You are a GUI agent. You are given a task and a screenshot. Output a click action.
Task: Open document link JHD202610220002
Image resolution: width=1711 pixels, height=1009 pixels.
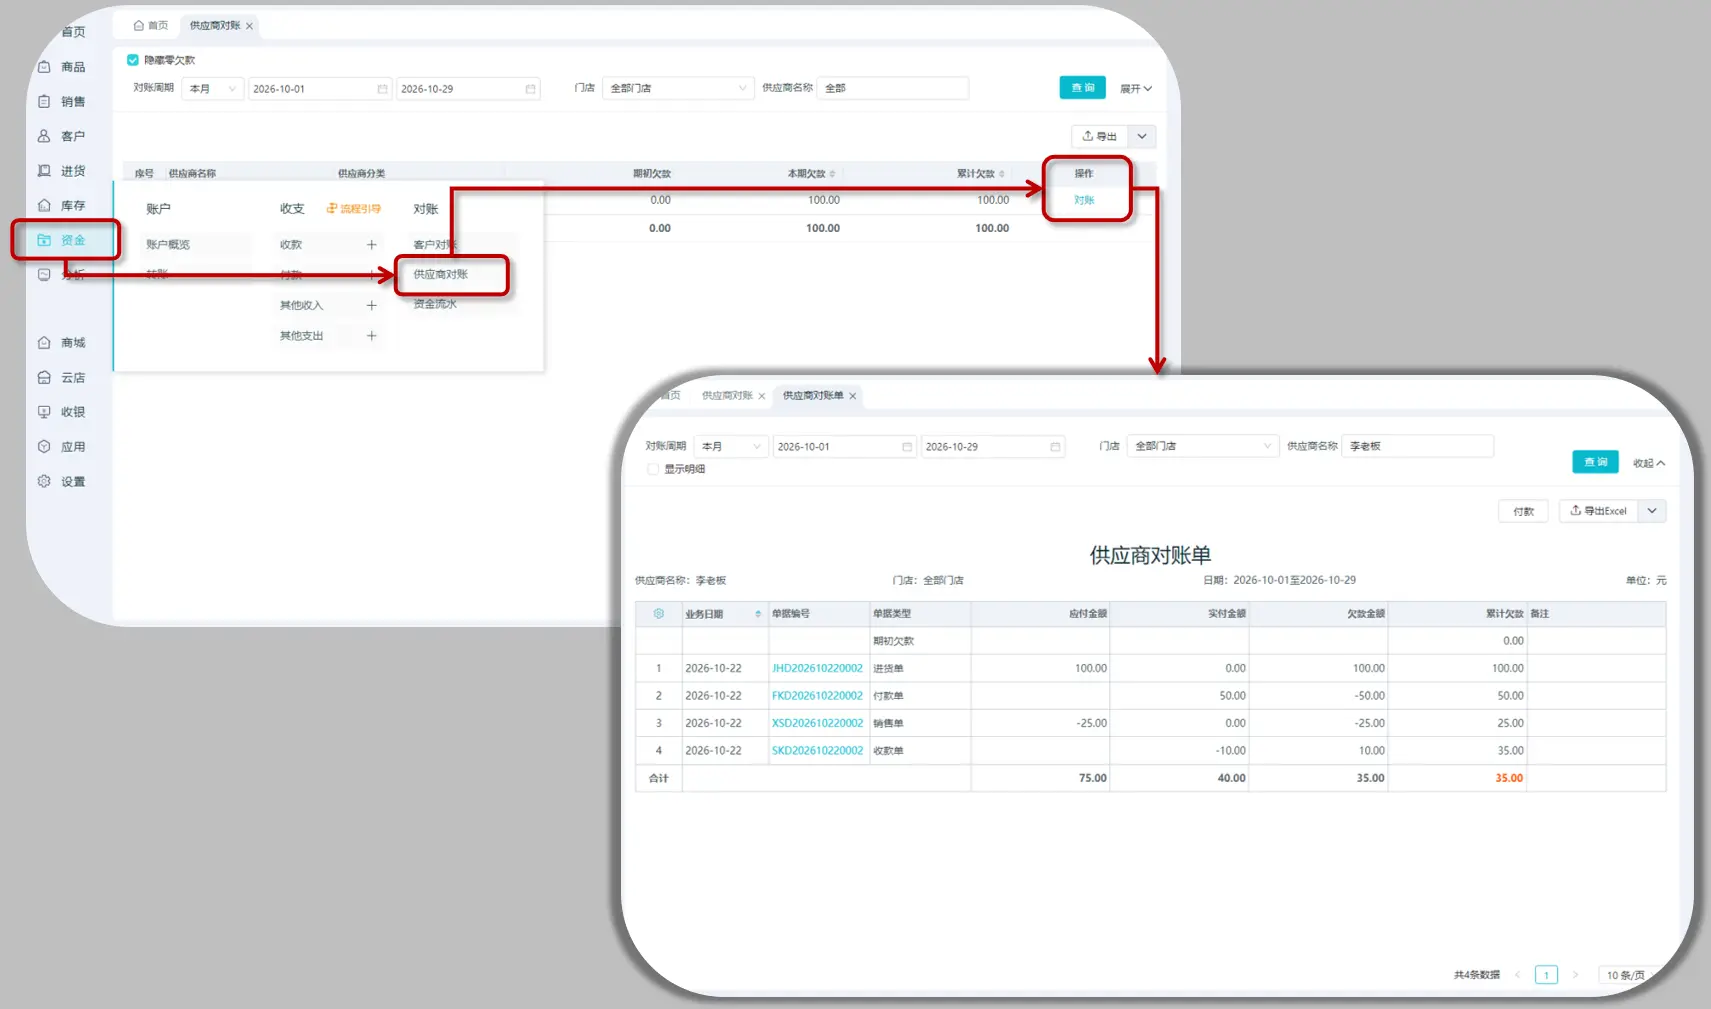[x=817, y=668]
